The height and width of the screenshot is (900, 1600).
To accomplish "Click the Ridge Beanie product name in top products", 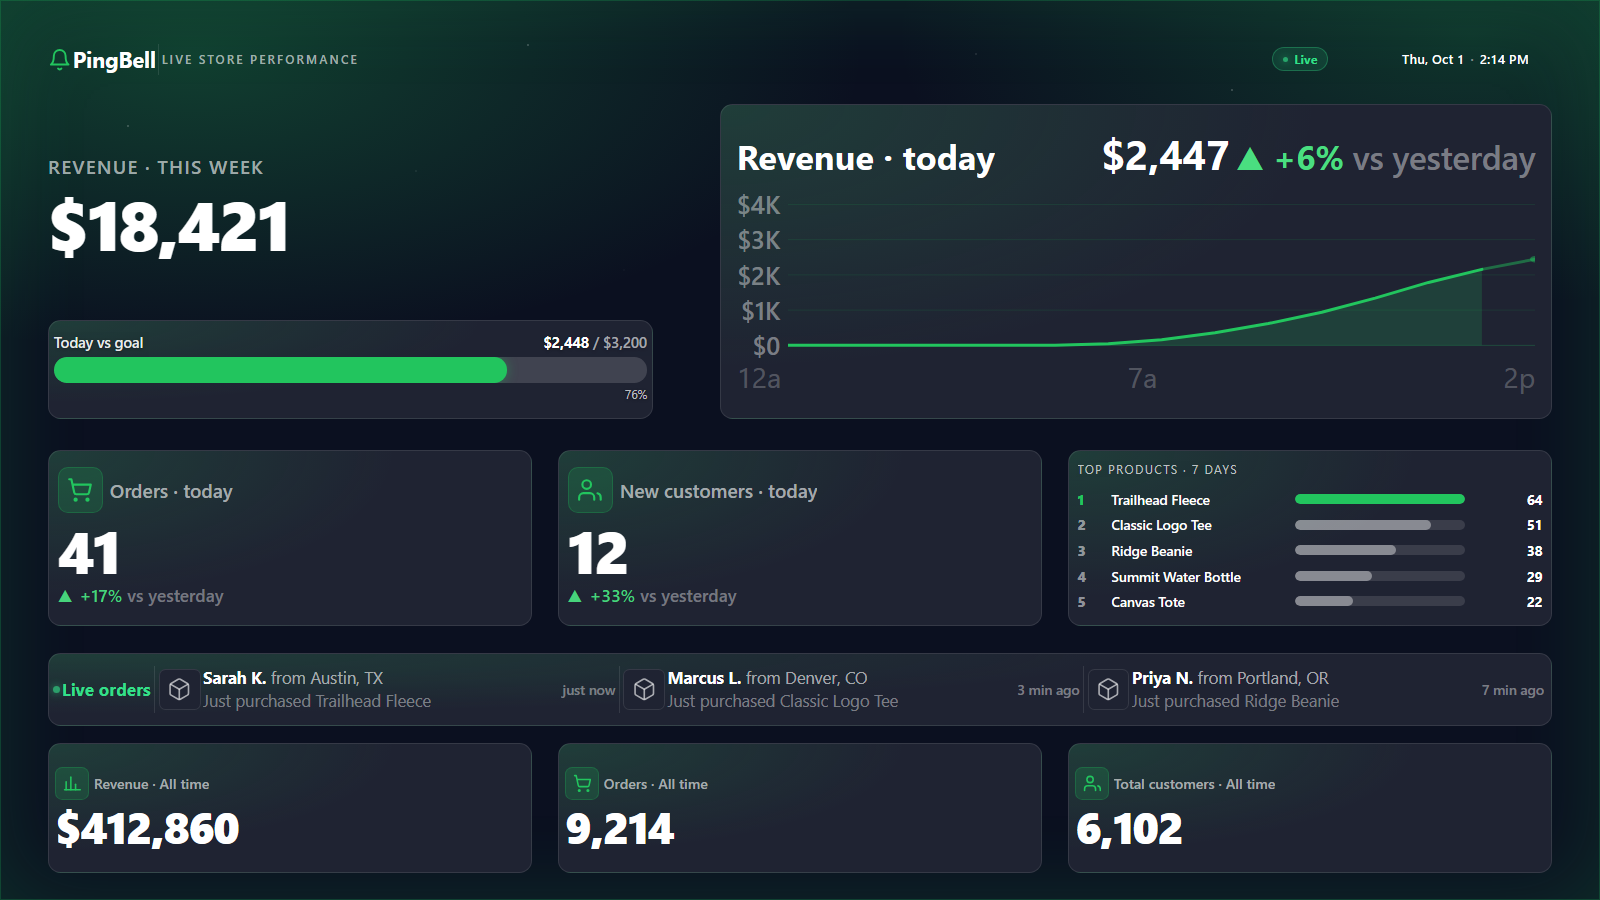I will [x=1152, y=551].
